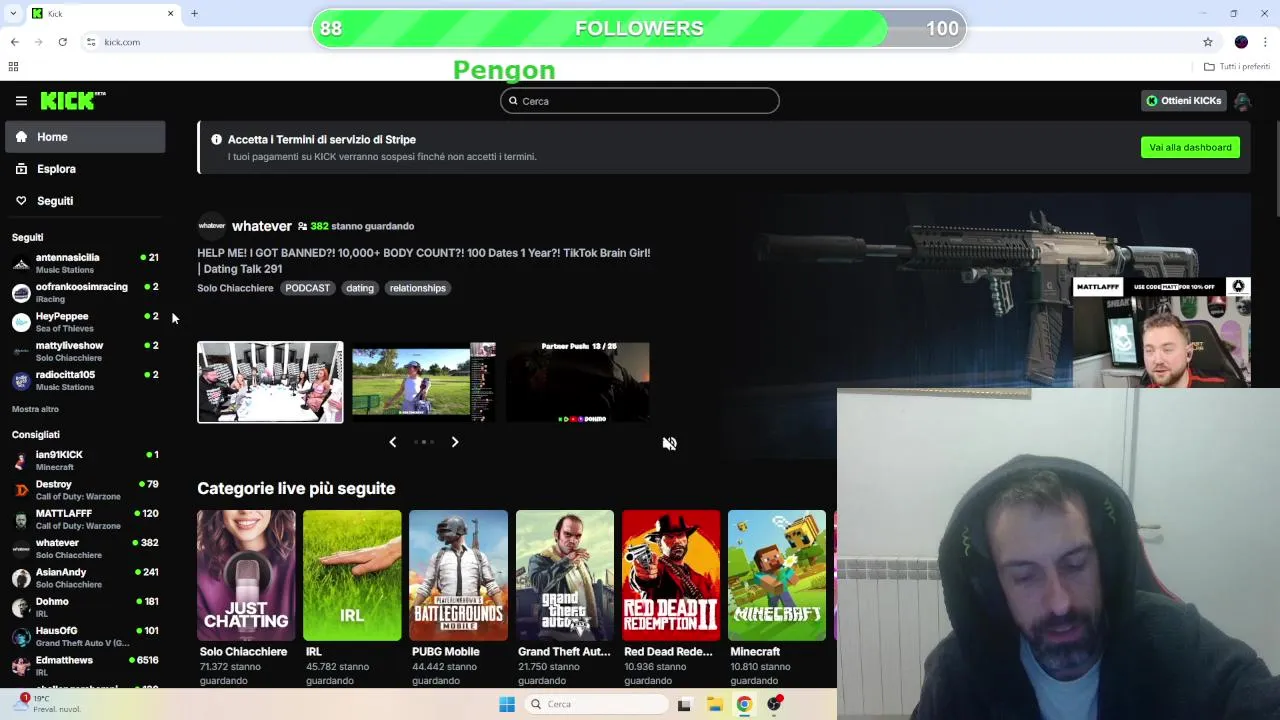Open Dohmo recommended channel
Screen dimensions: 1280x720
85,607
